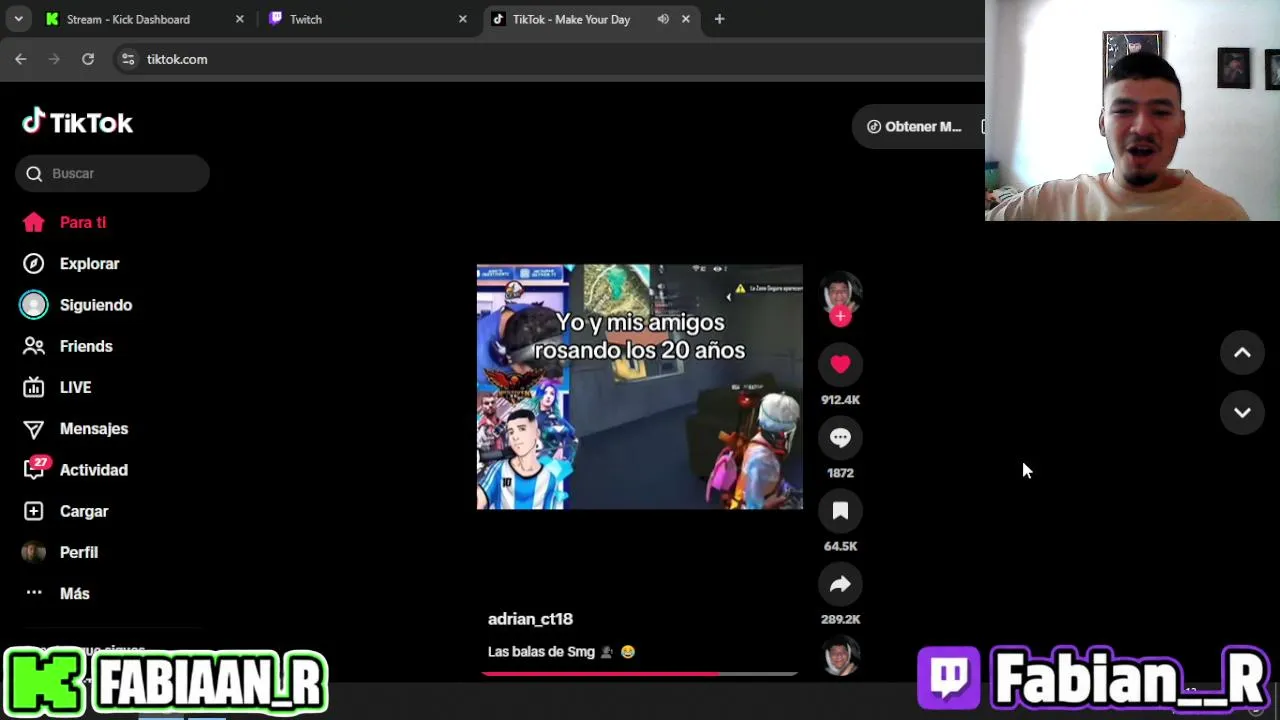This screenshot has width=1280, height=720.
Task: Close the Kick Dashboard tab
Action: pyautogui.click(x=239, y=19)
